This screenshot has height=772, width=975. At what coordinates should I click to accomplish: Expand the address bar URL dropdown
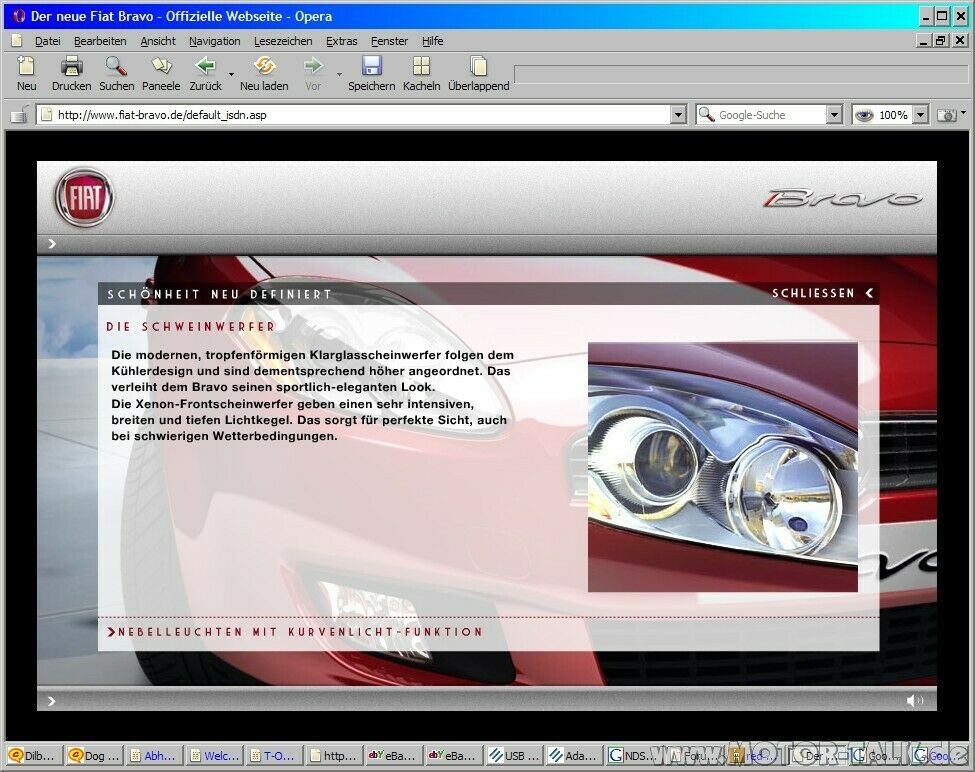[678, 114]
